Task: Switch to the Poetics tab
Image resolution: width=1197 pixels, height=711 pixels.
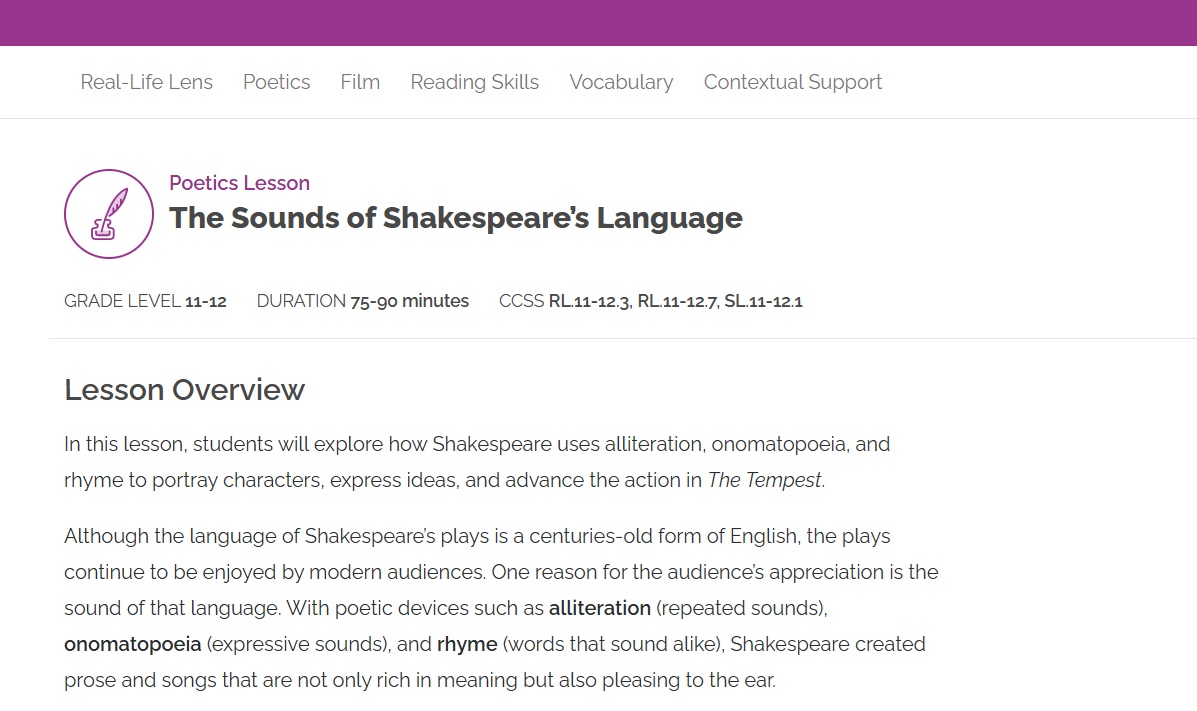Action: click(276, 82)
